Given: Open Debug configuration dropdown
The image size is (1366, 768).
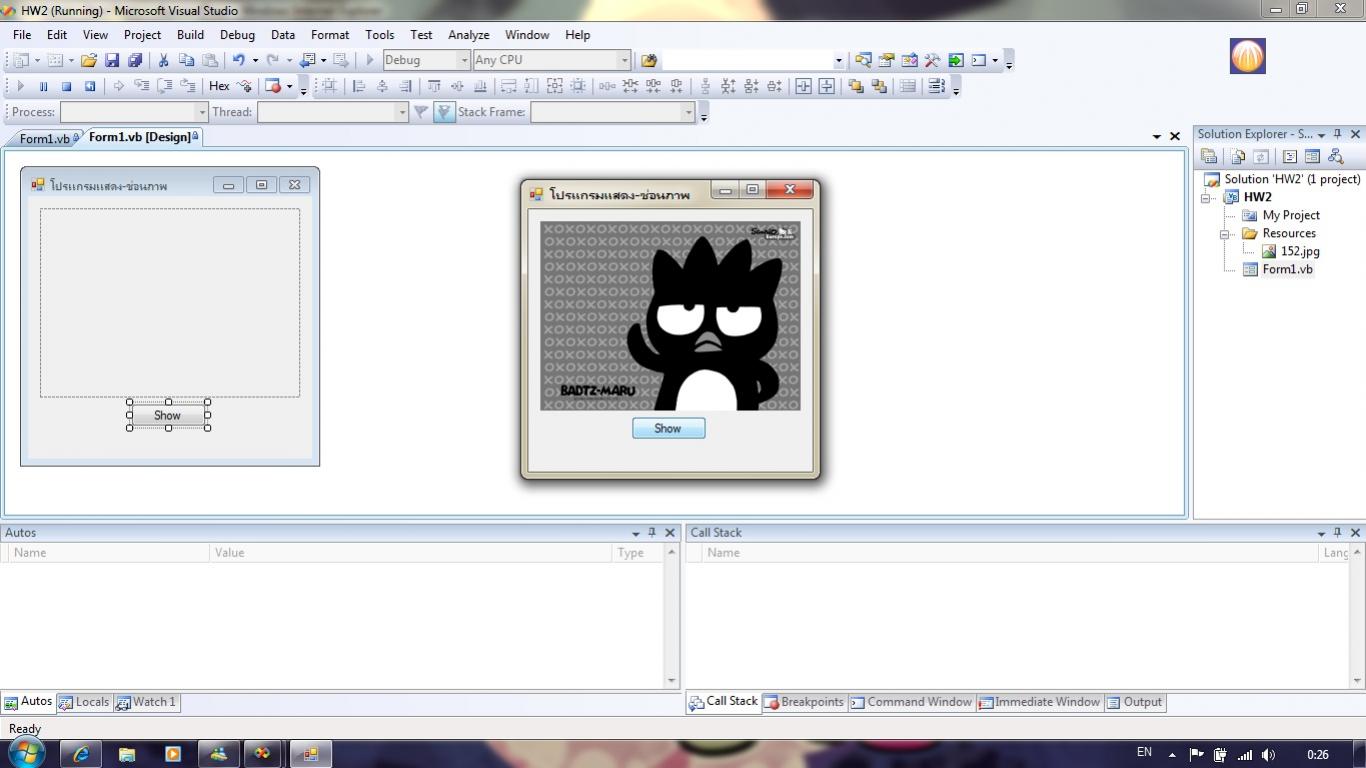Looking at the screenshot, I should 463,60.
